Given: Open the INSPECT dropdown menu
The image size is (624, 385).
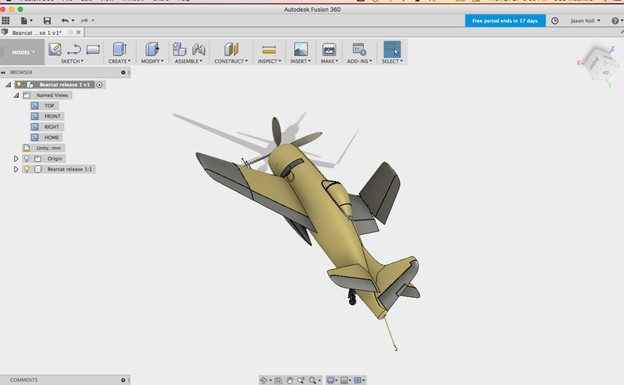Looking at the screenshot, I should point(269,61).
